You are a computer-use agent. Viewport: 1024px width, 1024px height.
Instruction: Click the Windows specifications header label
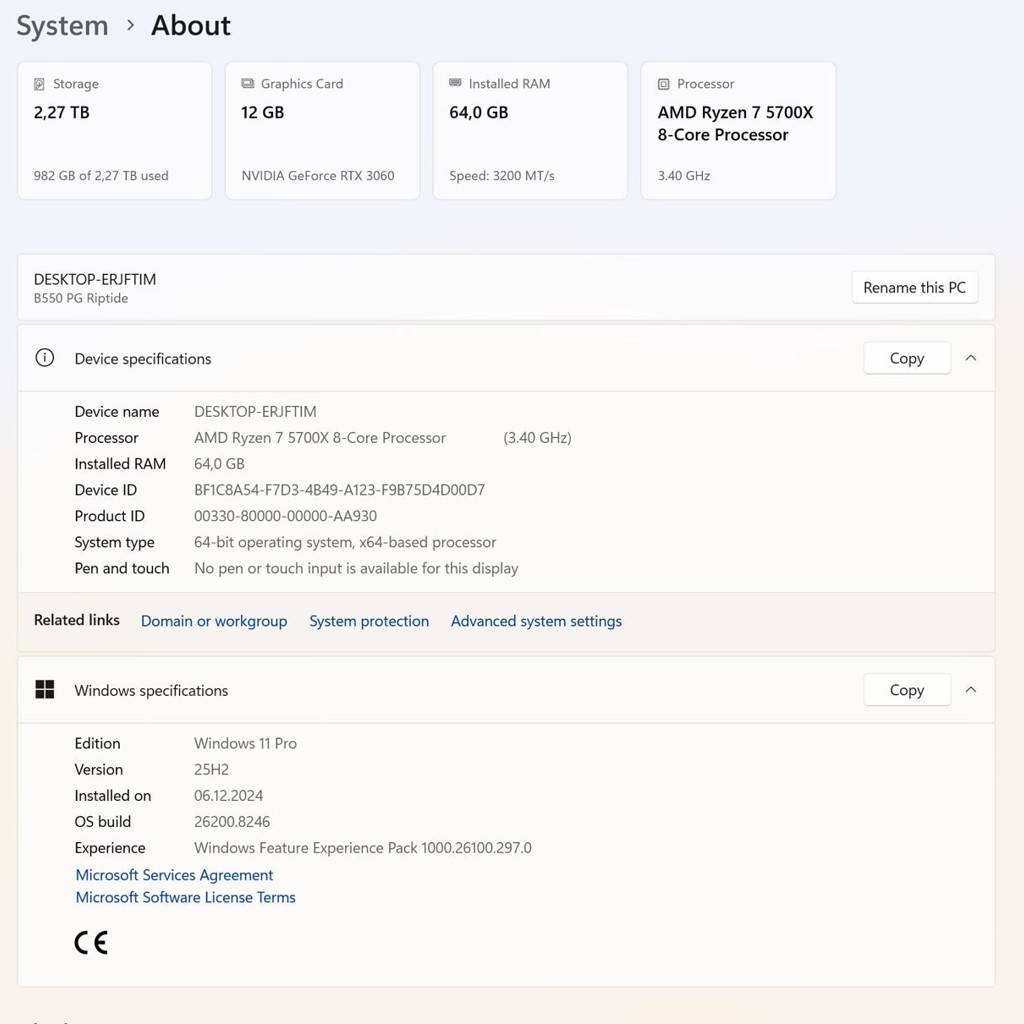point(152,690)
